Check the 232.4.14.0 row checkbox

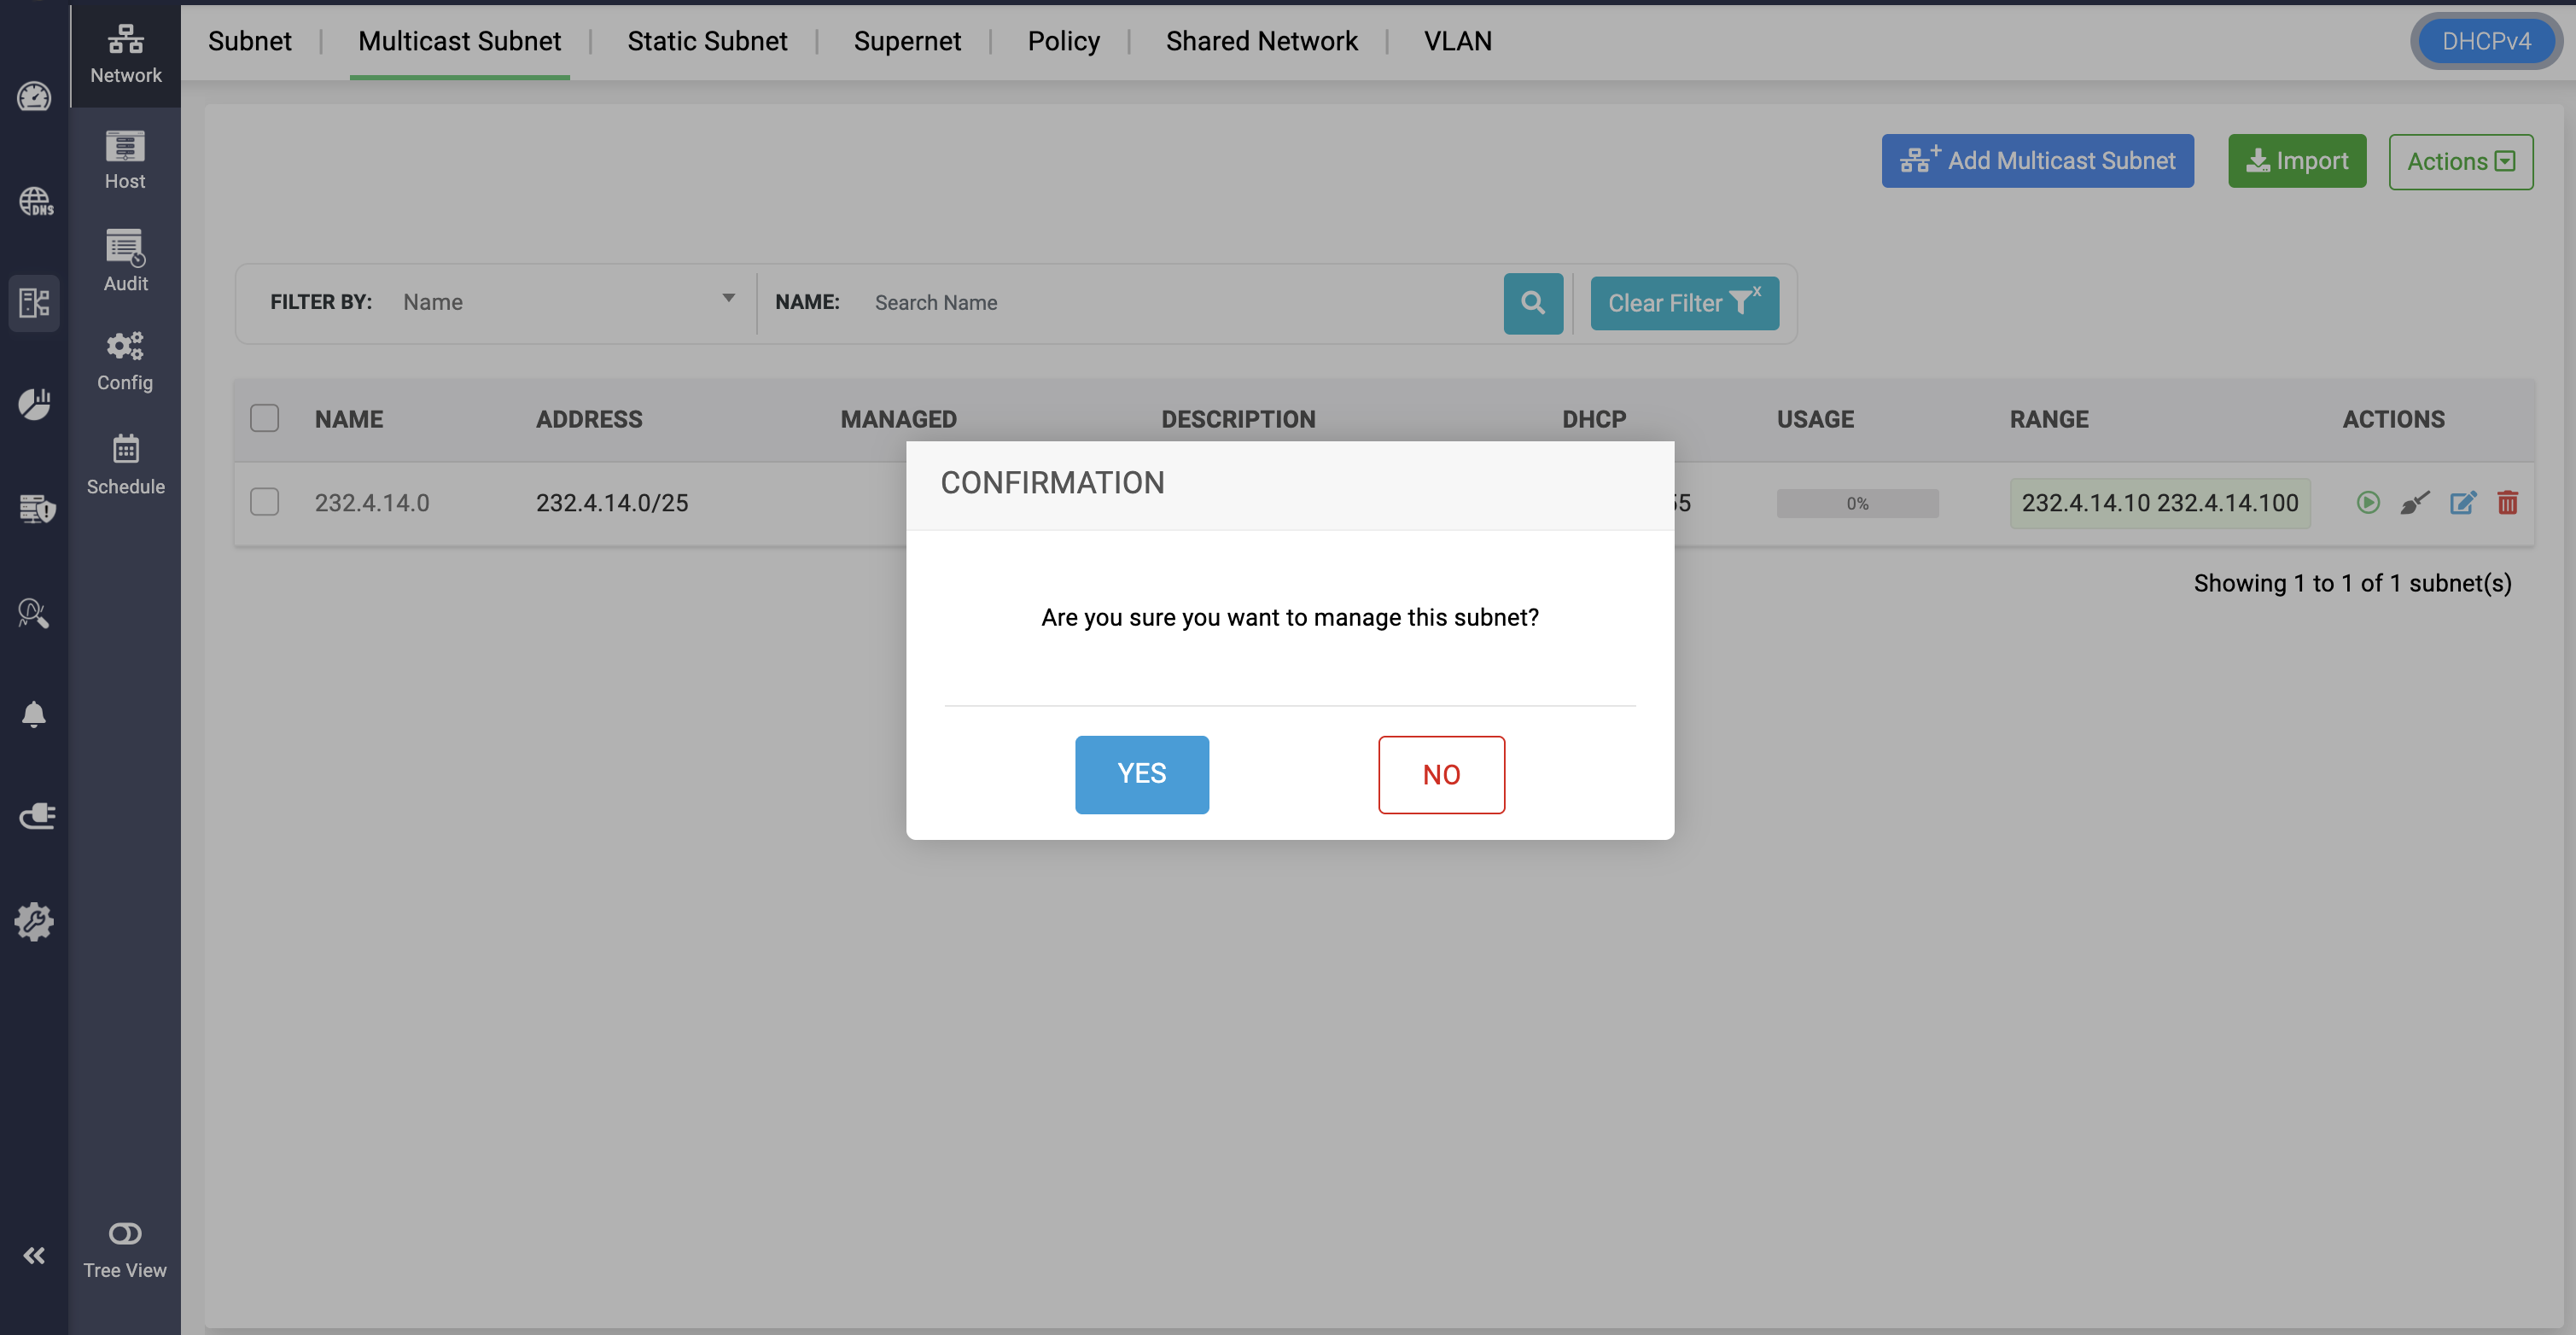pyautogui.click(x=264, y=502)
